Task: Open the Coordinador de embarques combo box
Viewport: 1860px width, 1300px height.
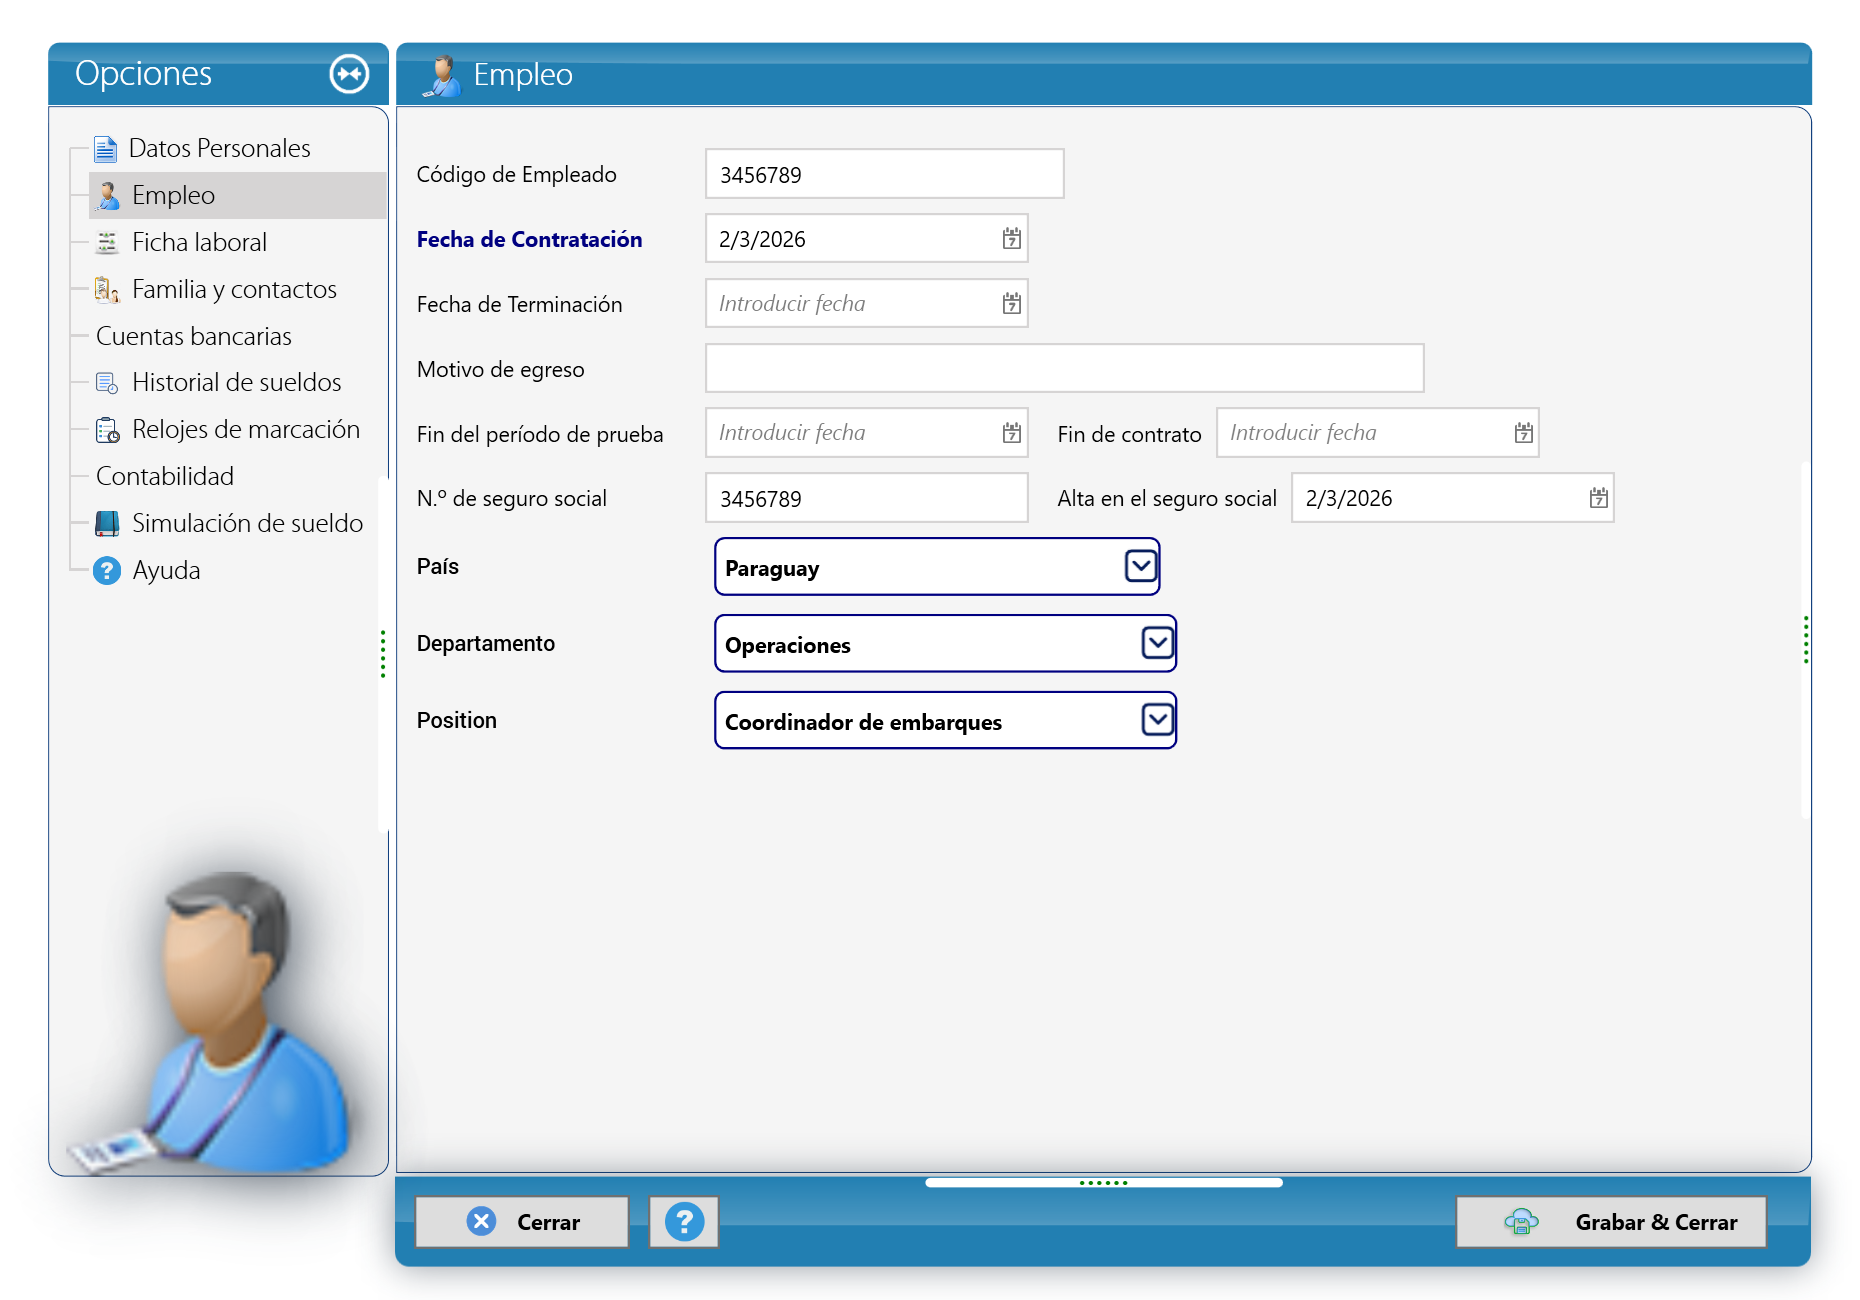Action: pyautogui.click(x=945, y=721)
